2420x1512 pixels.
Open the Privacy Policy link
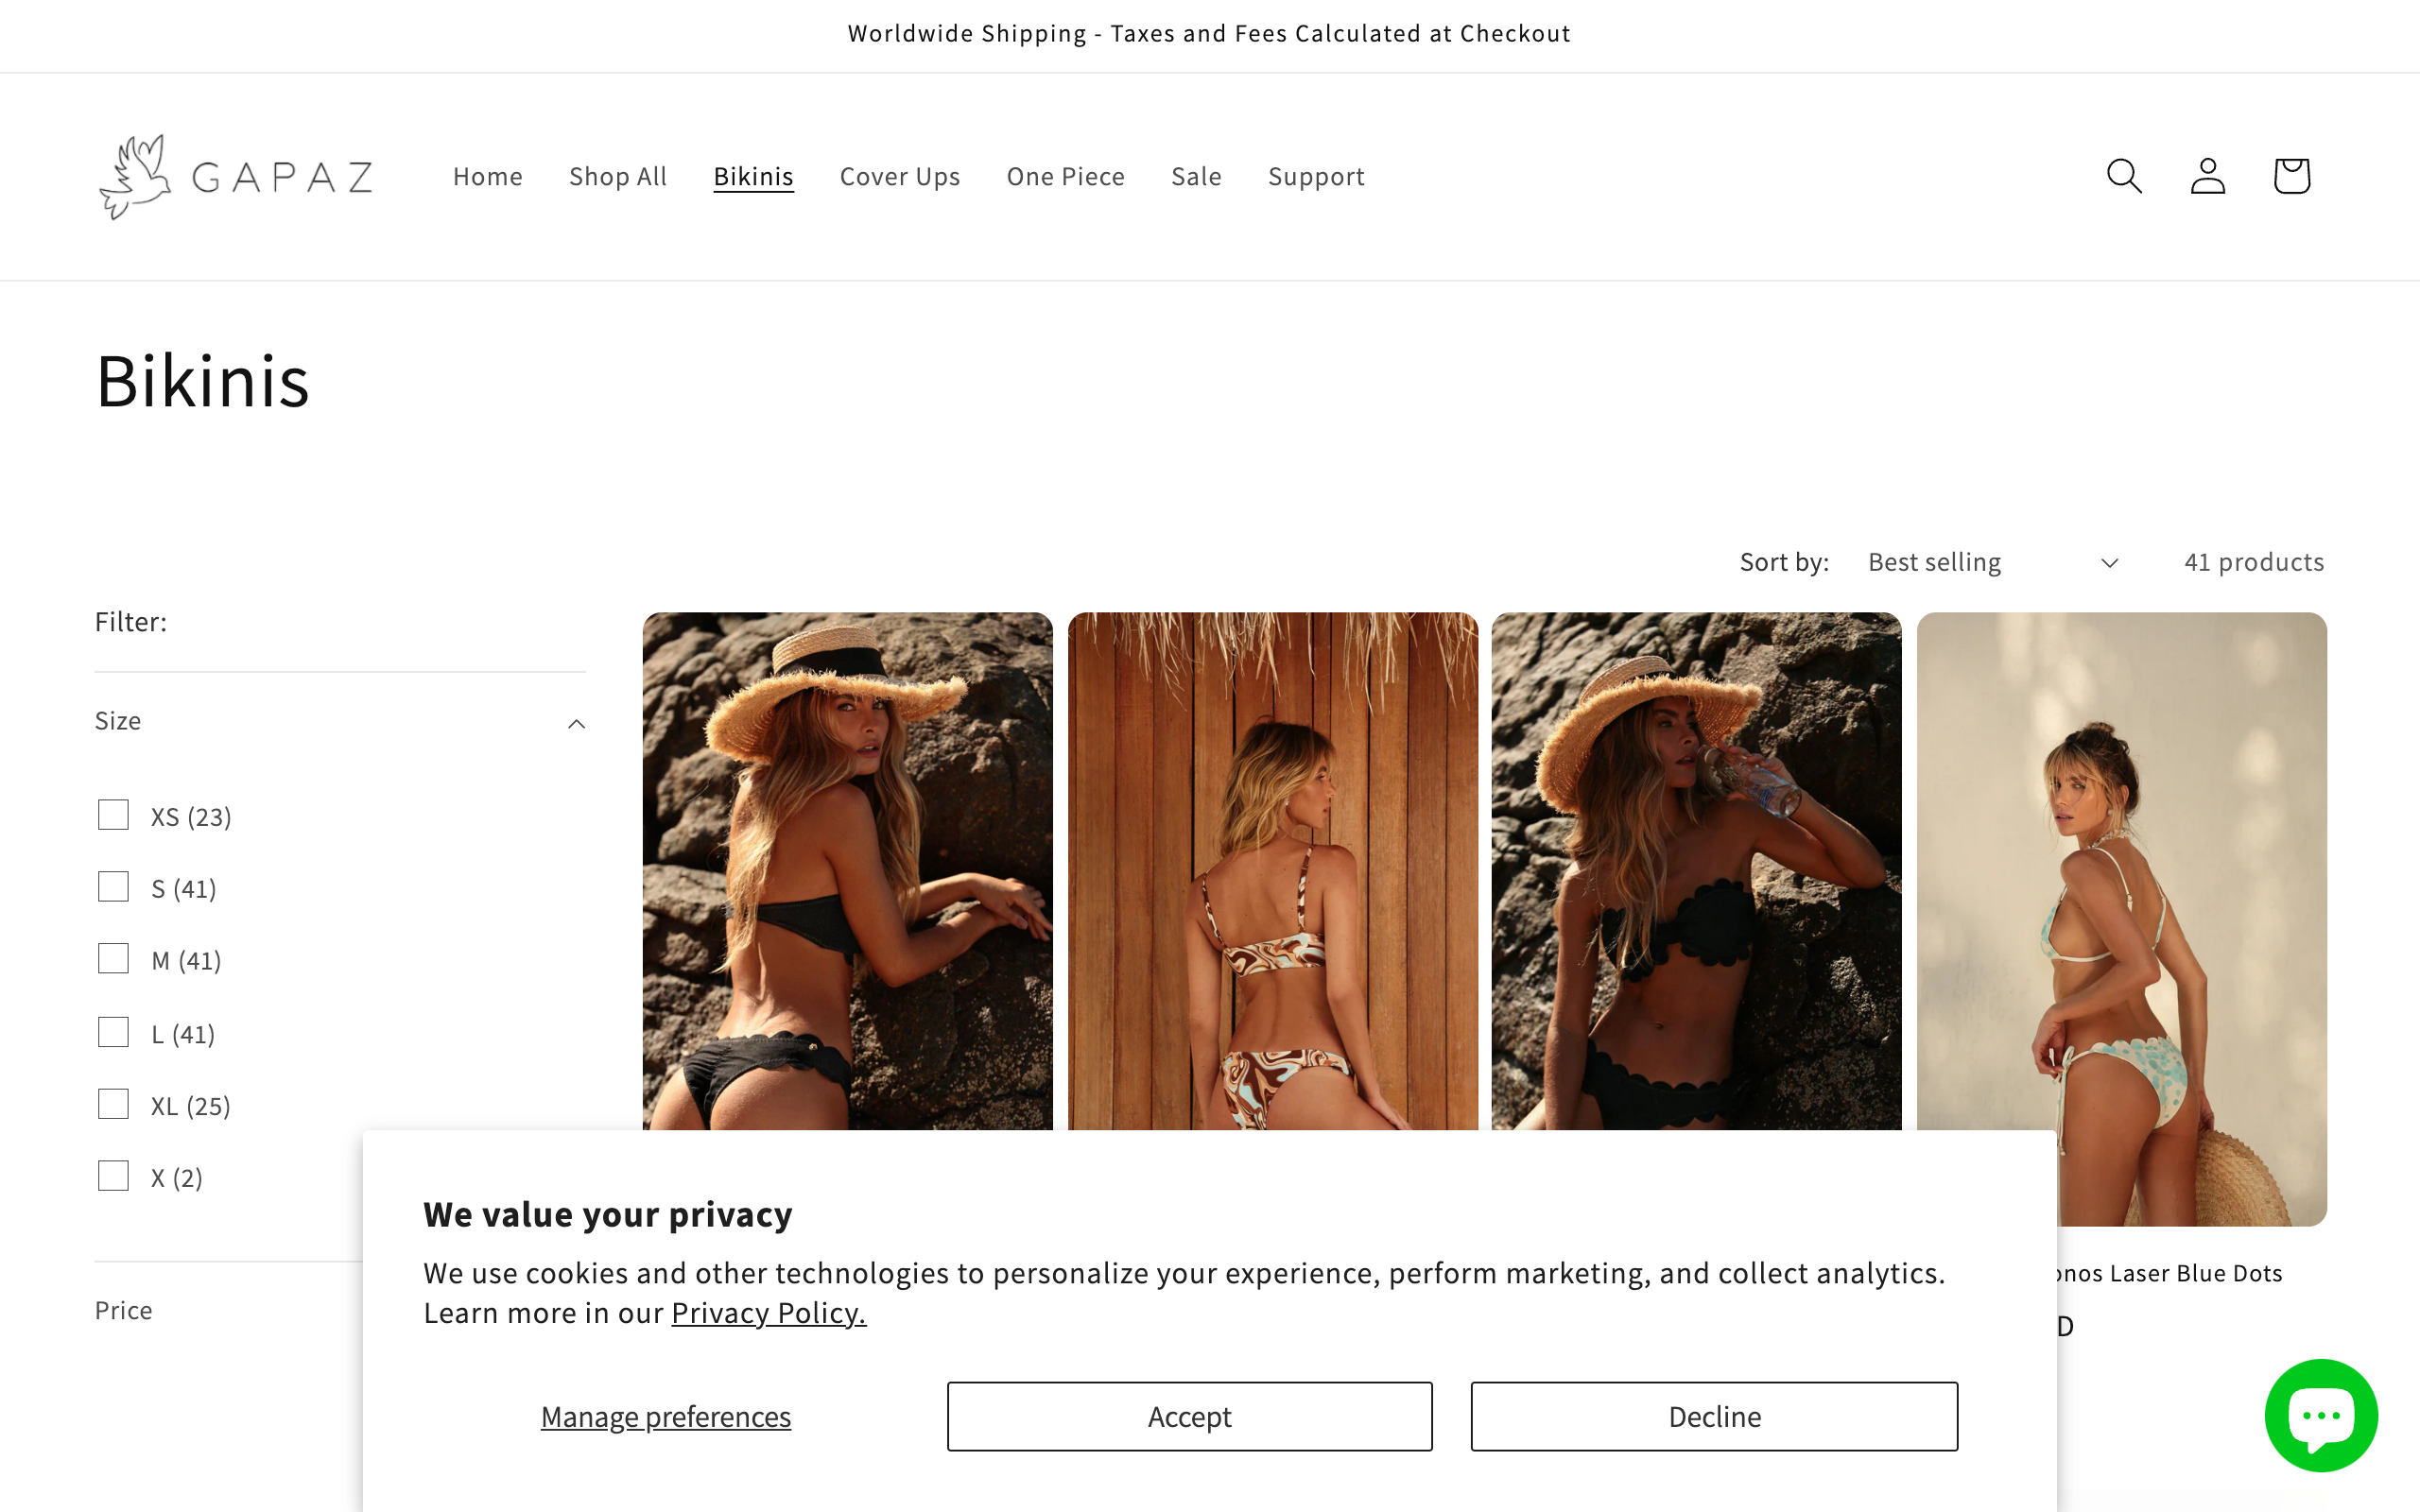(768, 1312)
